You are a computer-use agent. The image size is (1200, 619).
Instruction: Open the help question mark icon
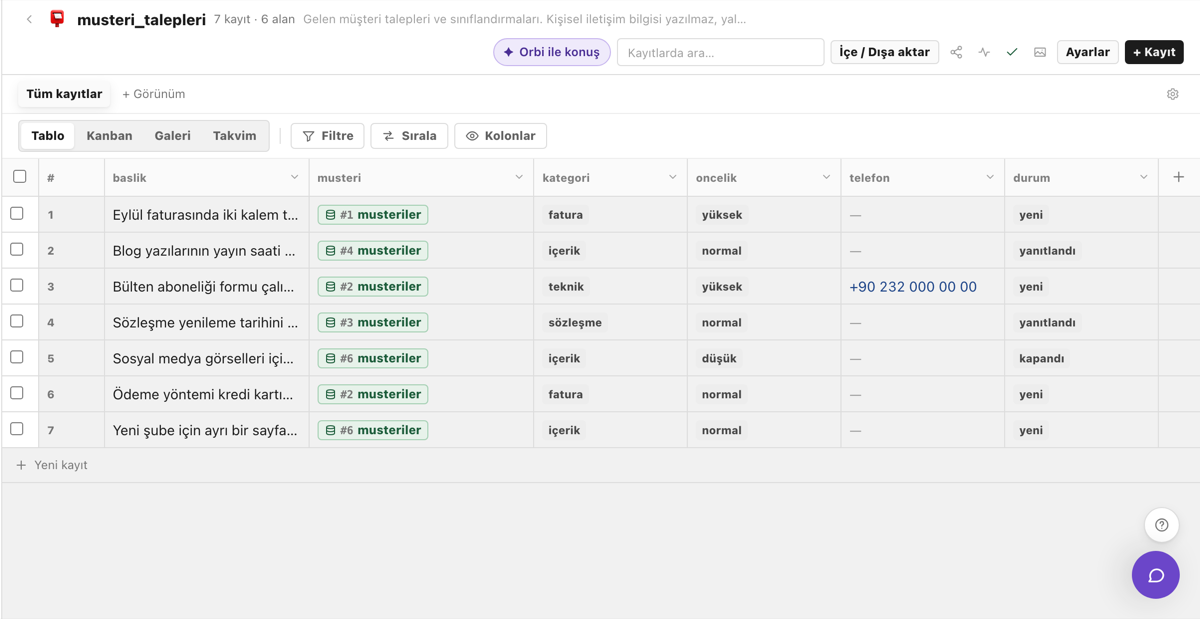pyautogui.click(x=1161, y=525)
